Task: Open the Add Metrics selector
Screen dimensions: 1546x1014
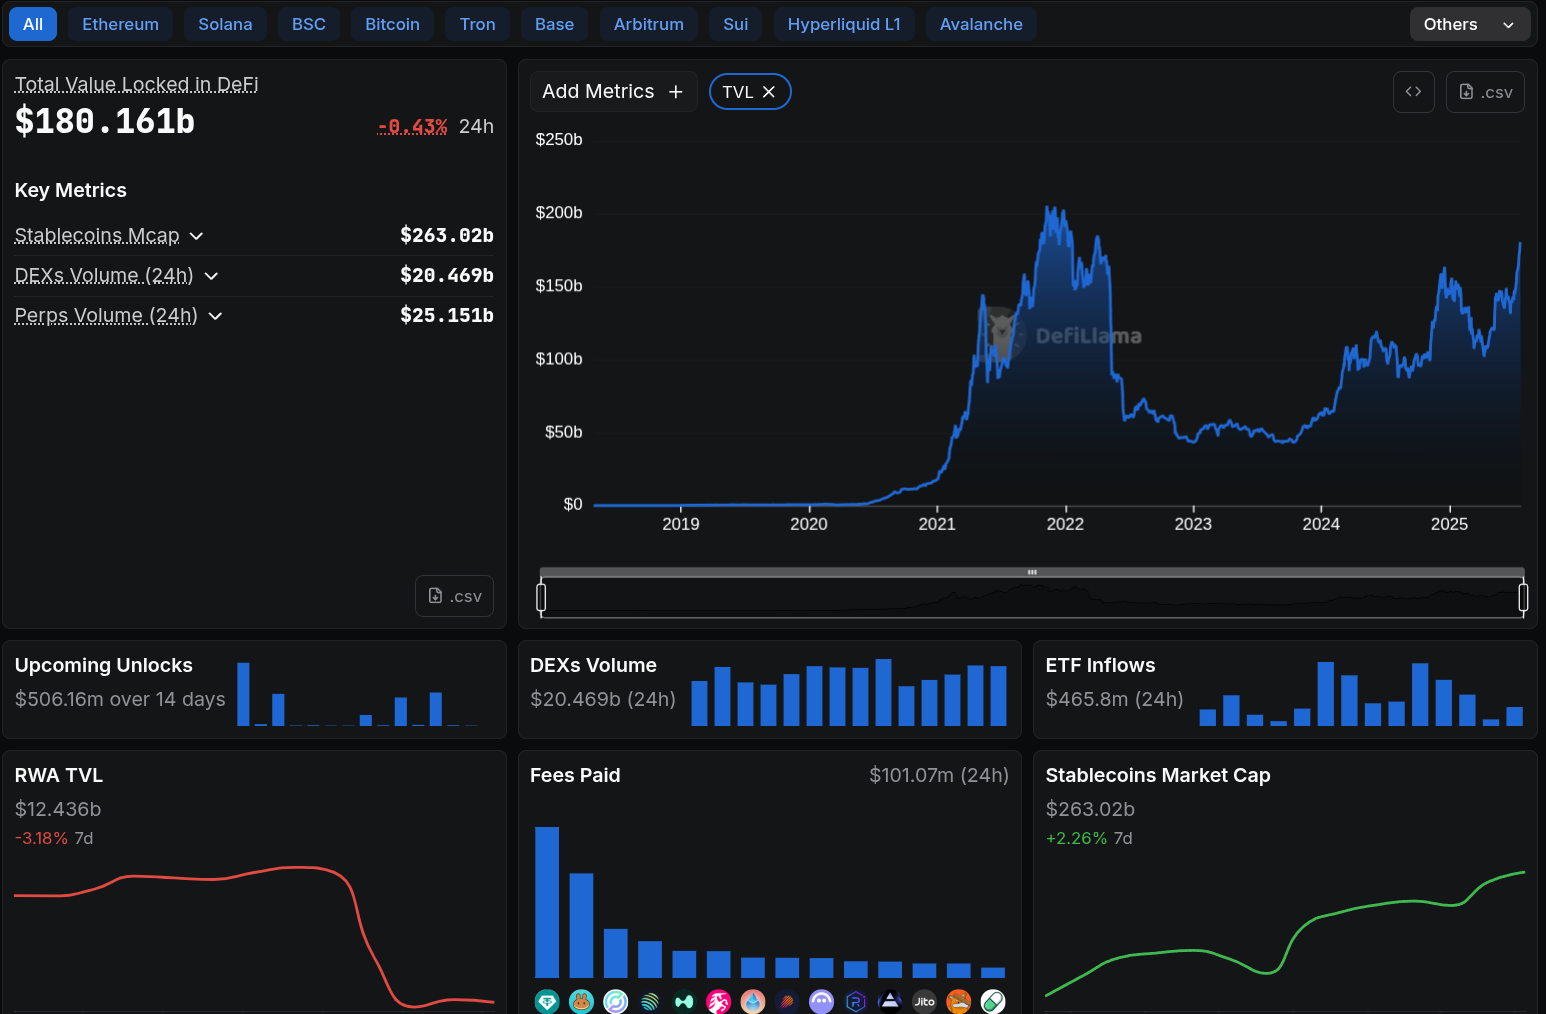Action: coord(613,92)
